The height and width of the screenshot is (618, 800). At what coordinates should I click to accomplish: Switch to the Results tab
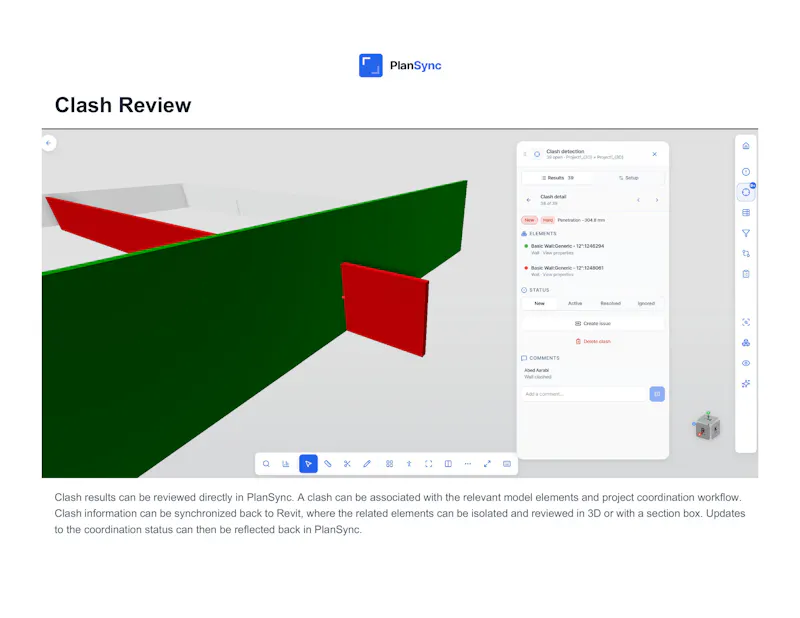558,178
